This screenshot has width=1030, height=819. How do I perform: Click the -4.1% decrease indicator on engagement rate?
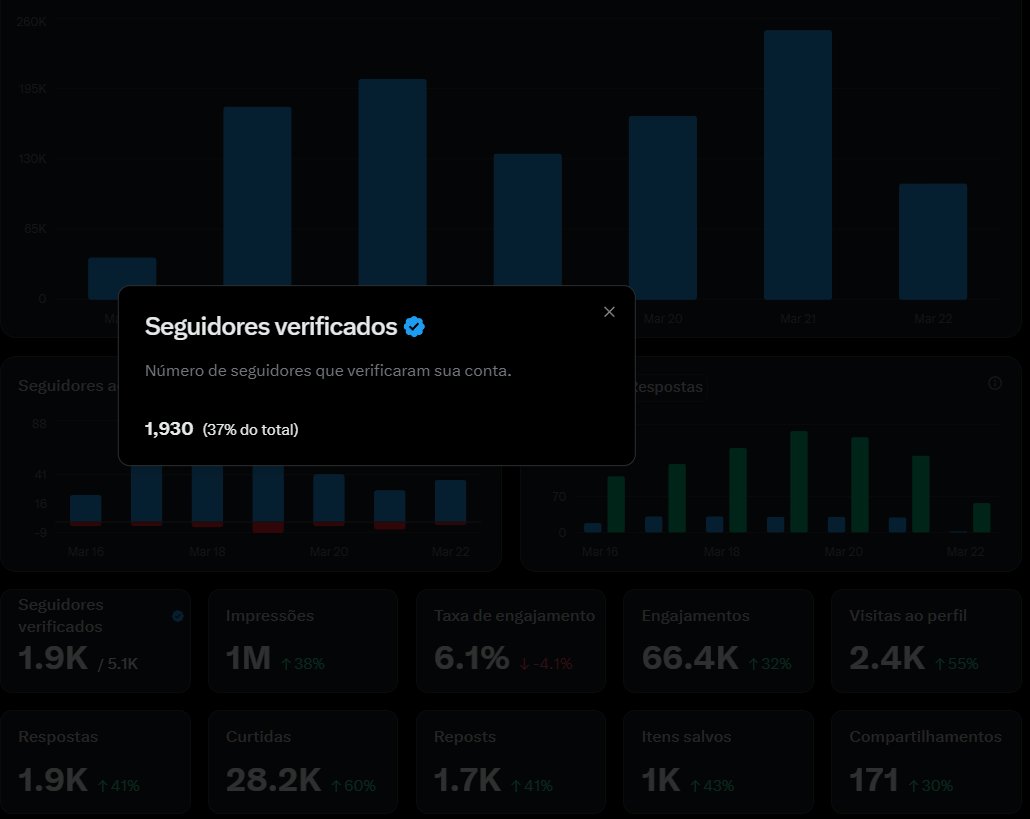pos(546,664)
